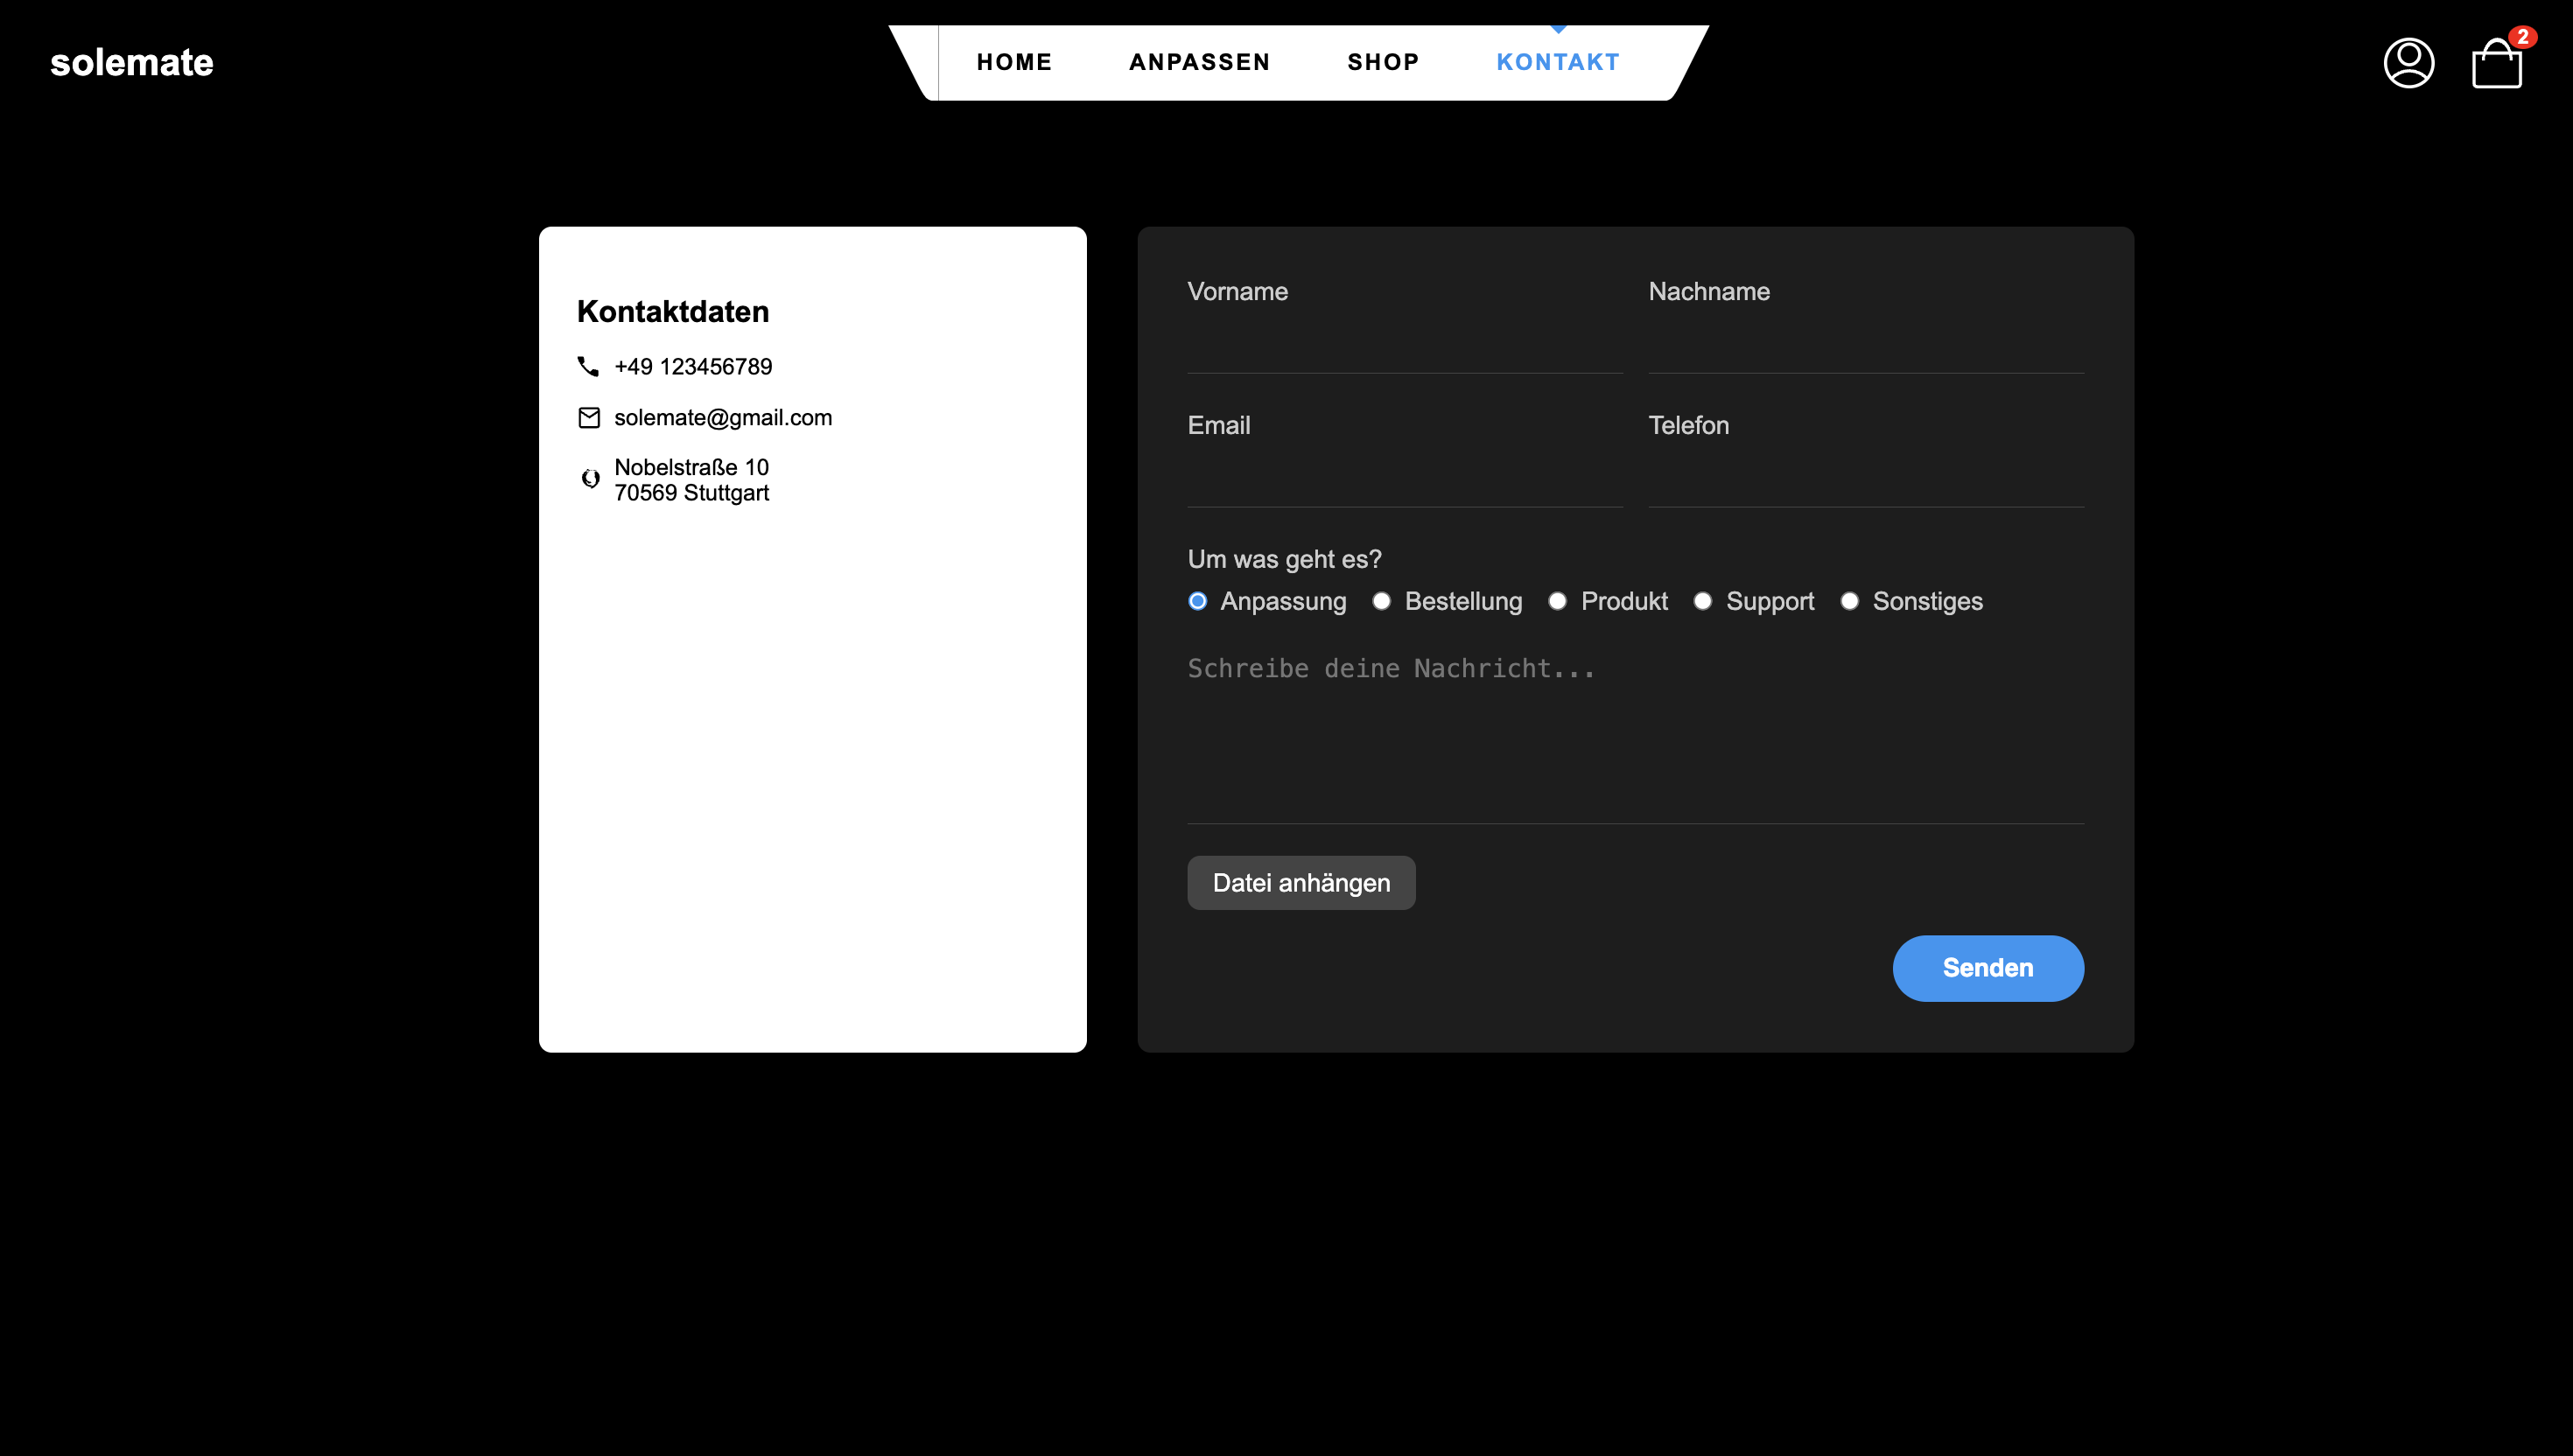
Task: Select the Support radio option
Action: tap(1702, 601)
